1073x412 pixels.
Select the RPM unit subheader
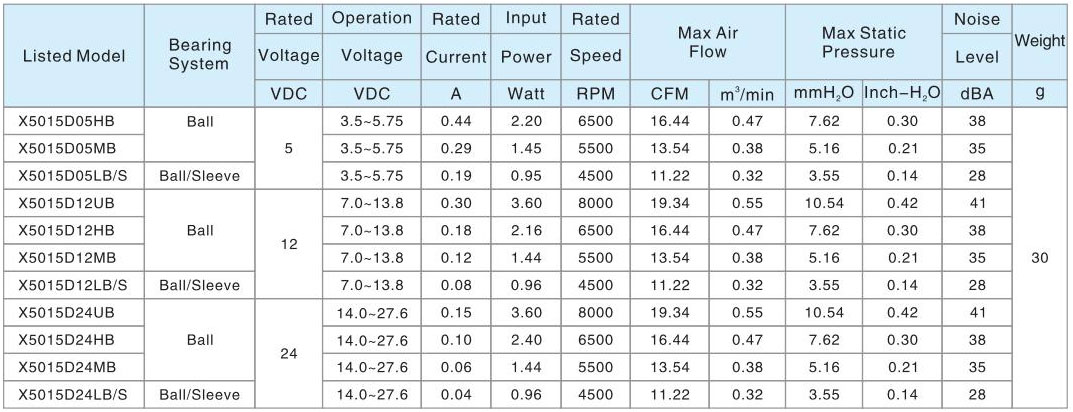(595, 94)
